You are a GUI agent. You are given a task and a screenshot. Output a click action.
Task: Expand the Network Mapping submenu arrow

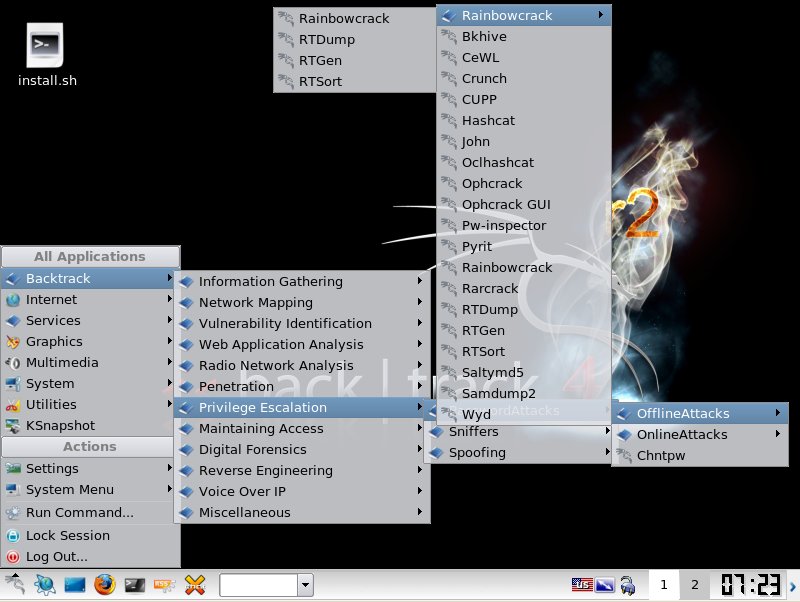tap(419, 302)
